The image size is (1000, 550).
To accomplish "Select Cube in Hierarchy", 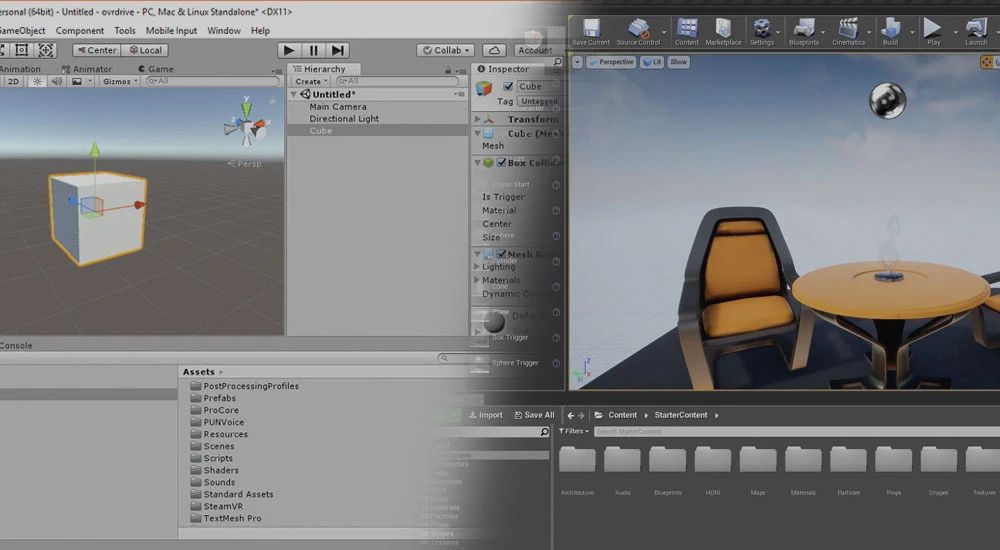I will tap(377, 131).
